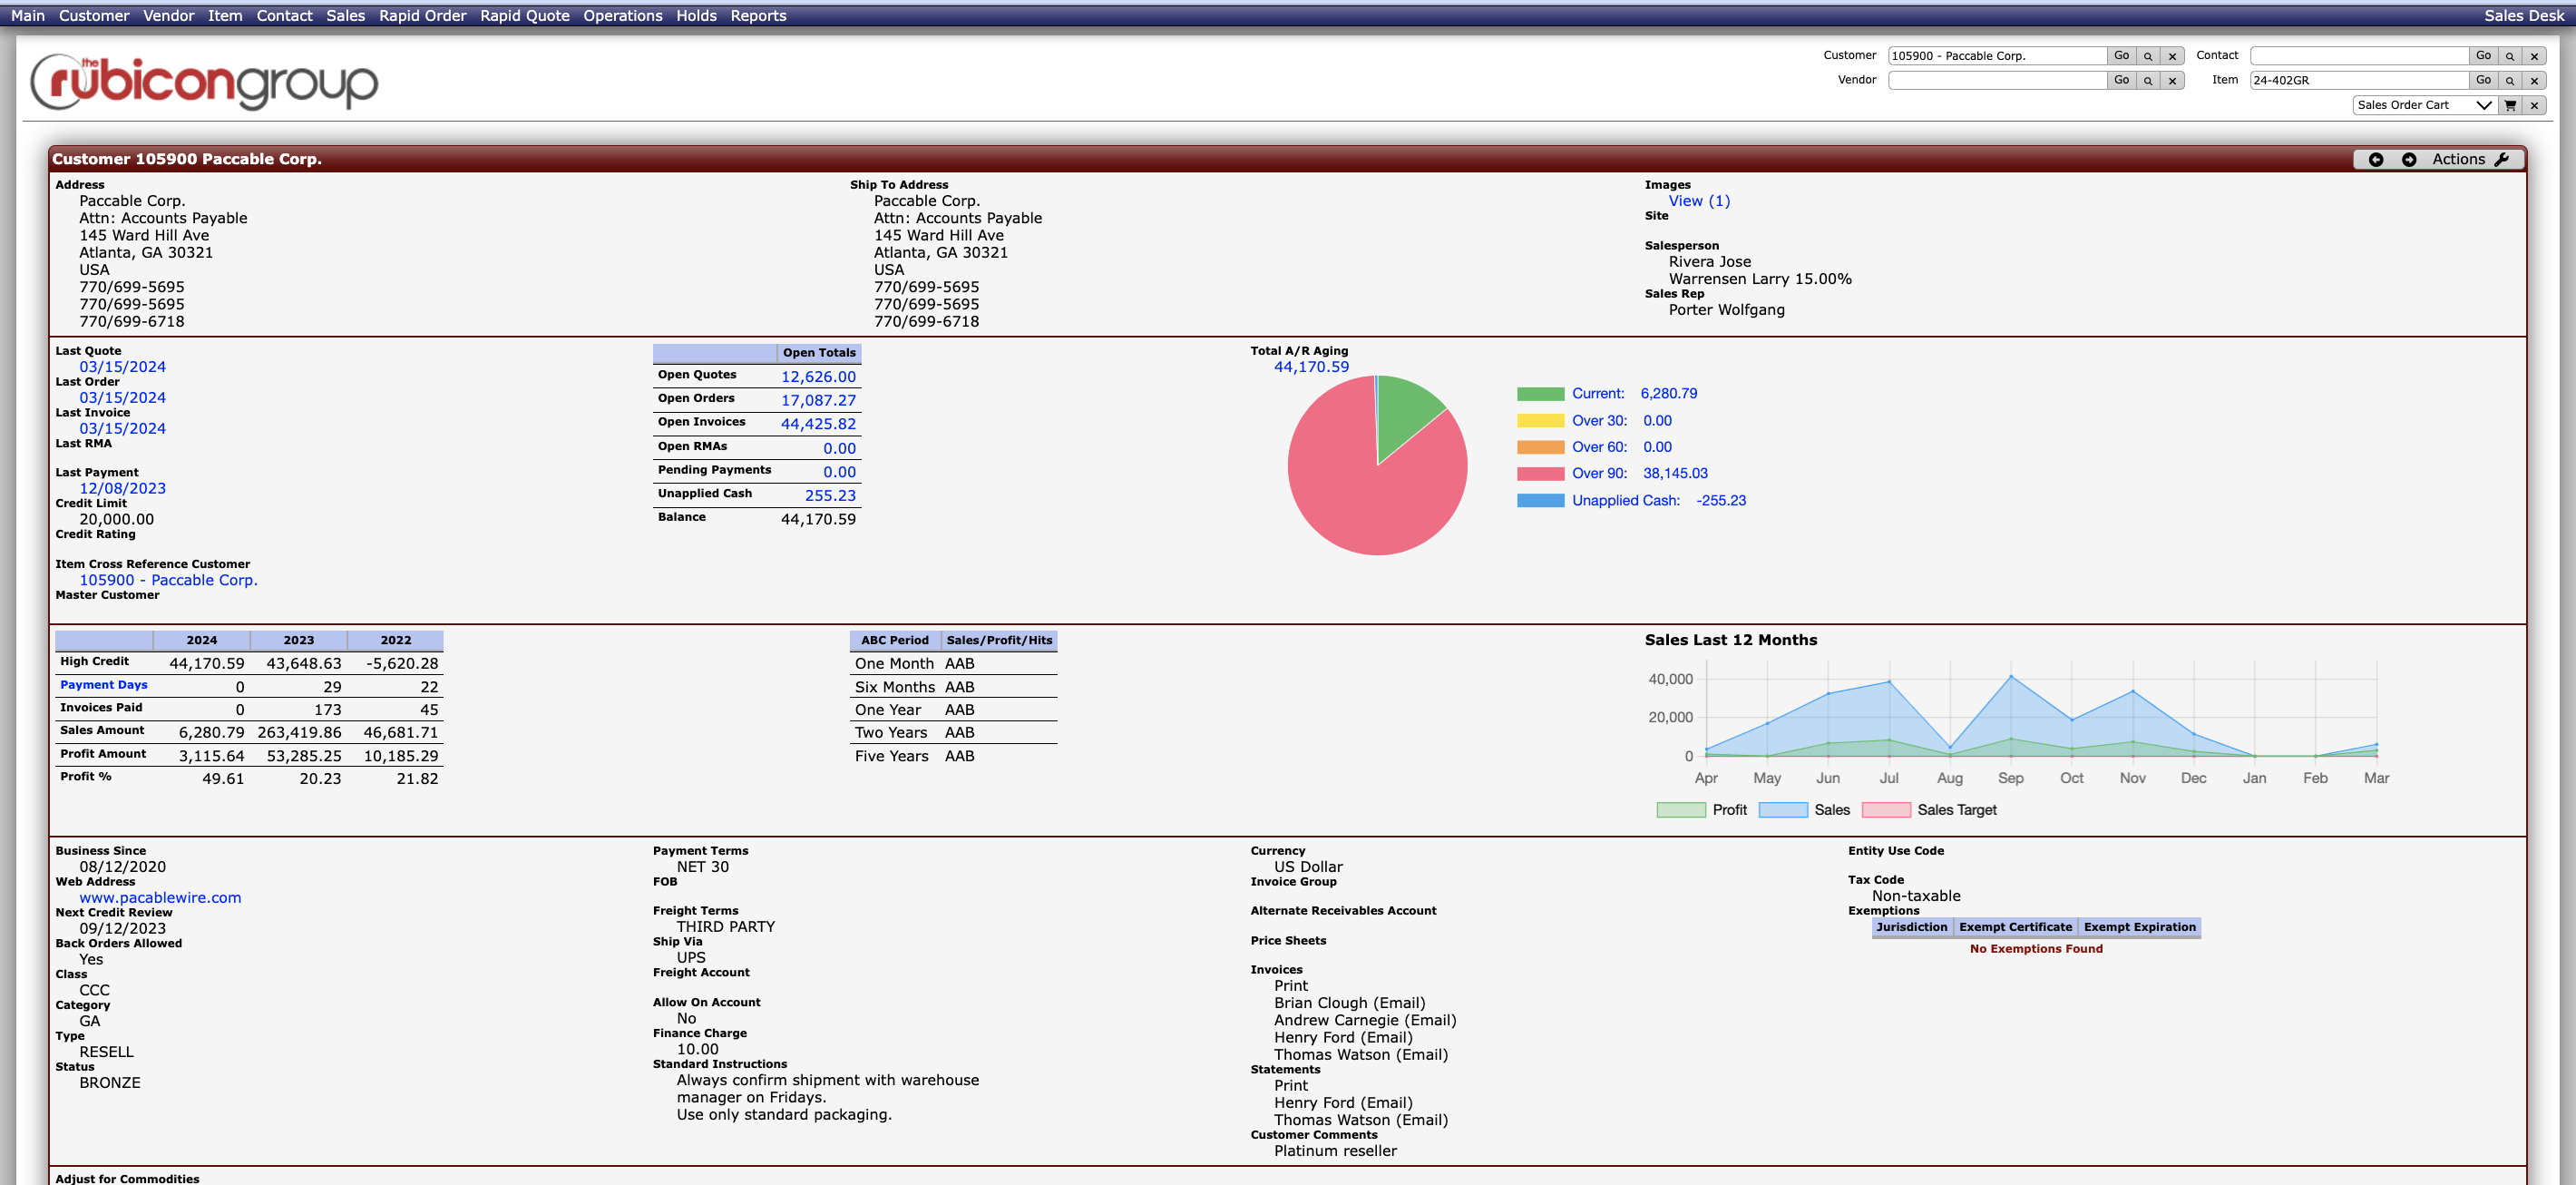Open the View (1) images link

coord(1697,200)
